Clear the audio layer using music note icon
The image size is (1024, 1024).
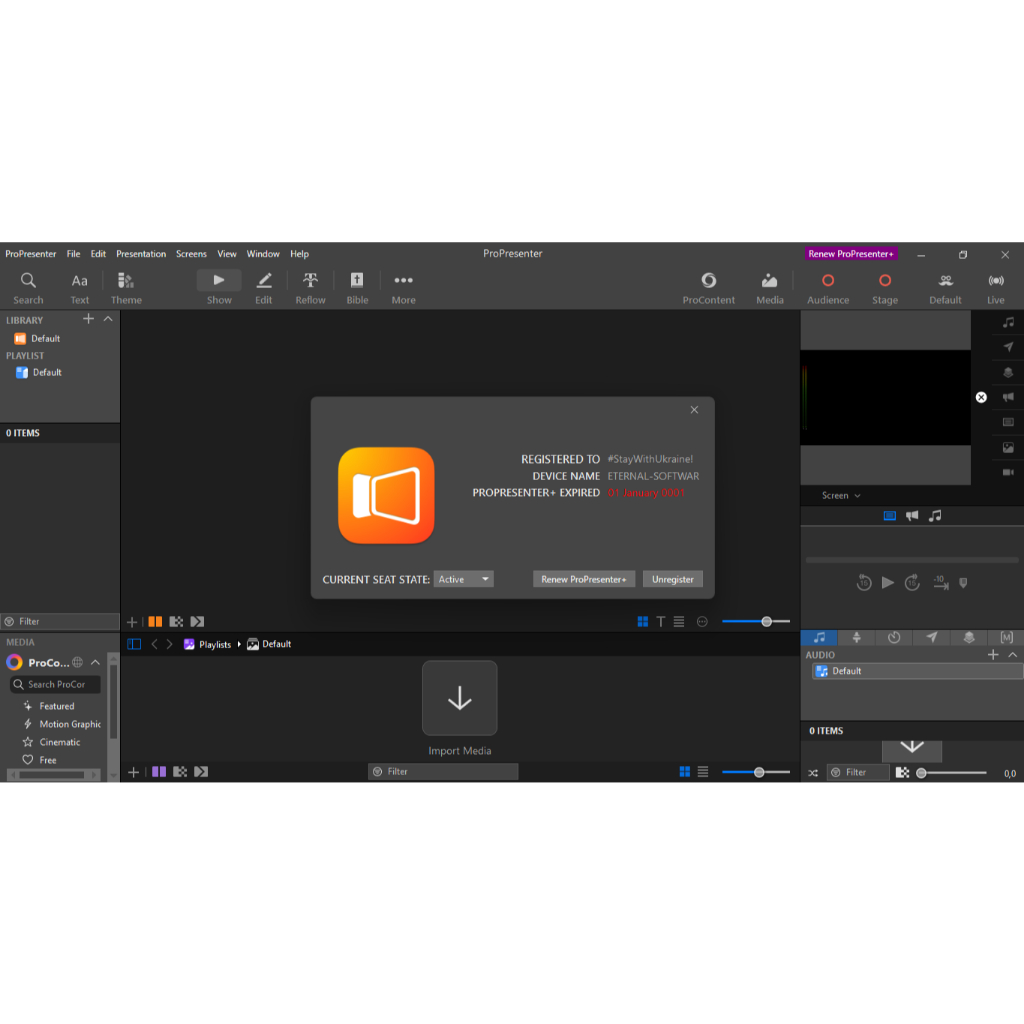(x=1008, y=322)
